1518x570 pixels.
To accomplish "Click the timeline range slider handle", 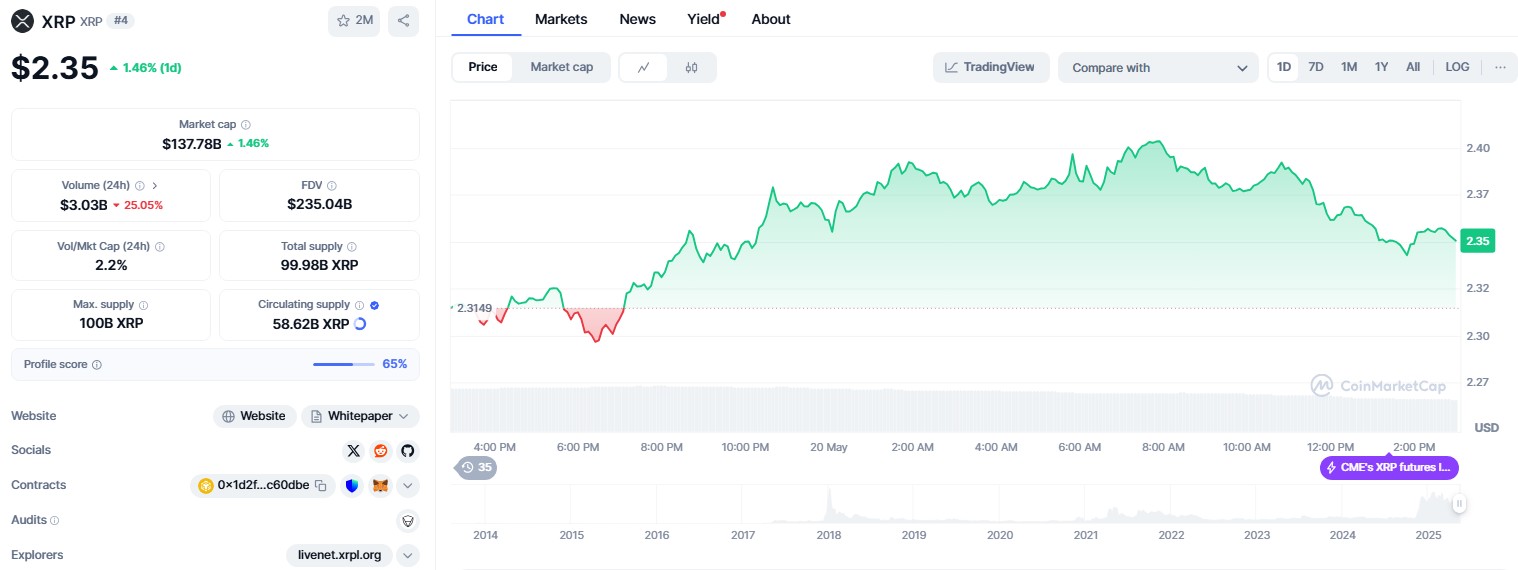I will tap(1459, 504).
